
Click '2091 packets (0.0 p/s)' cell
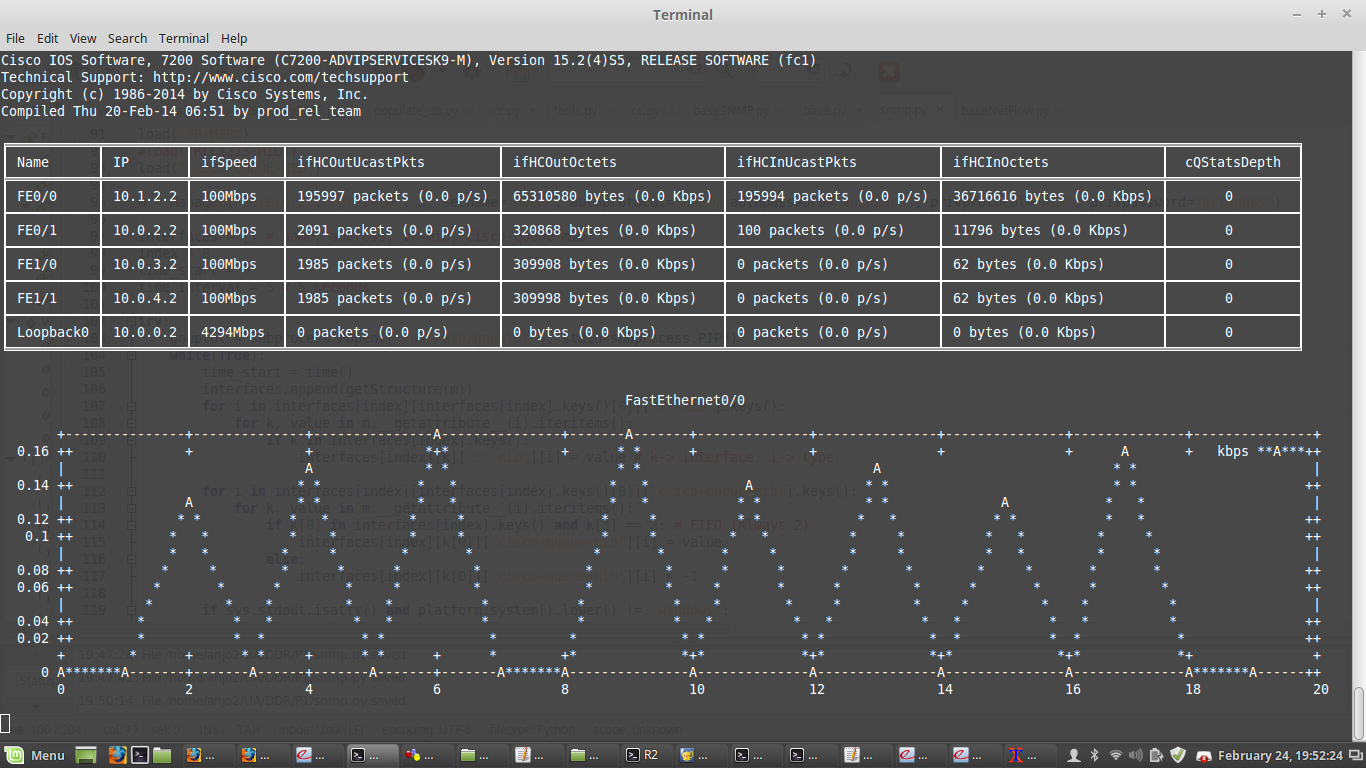click(385, 230)
